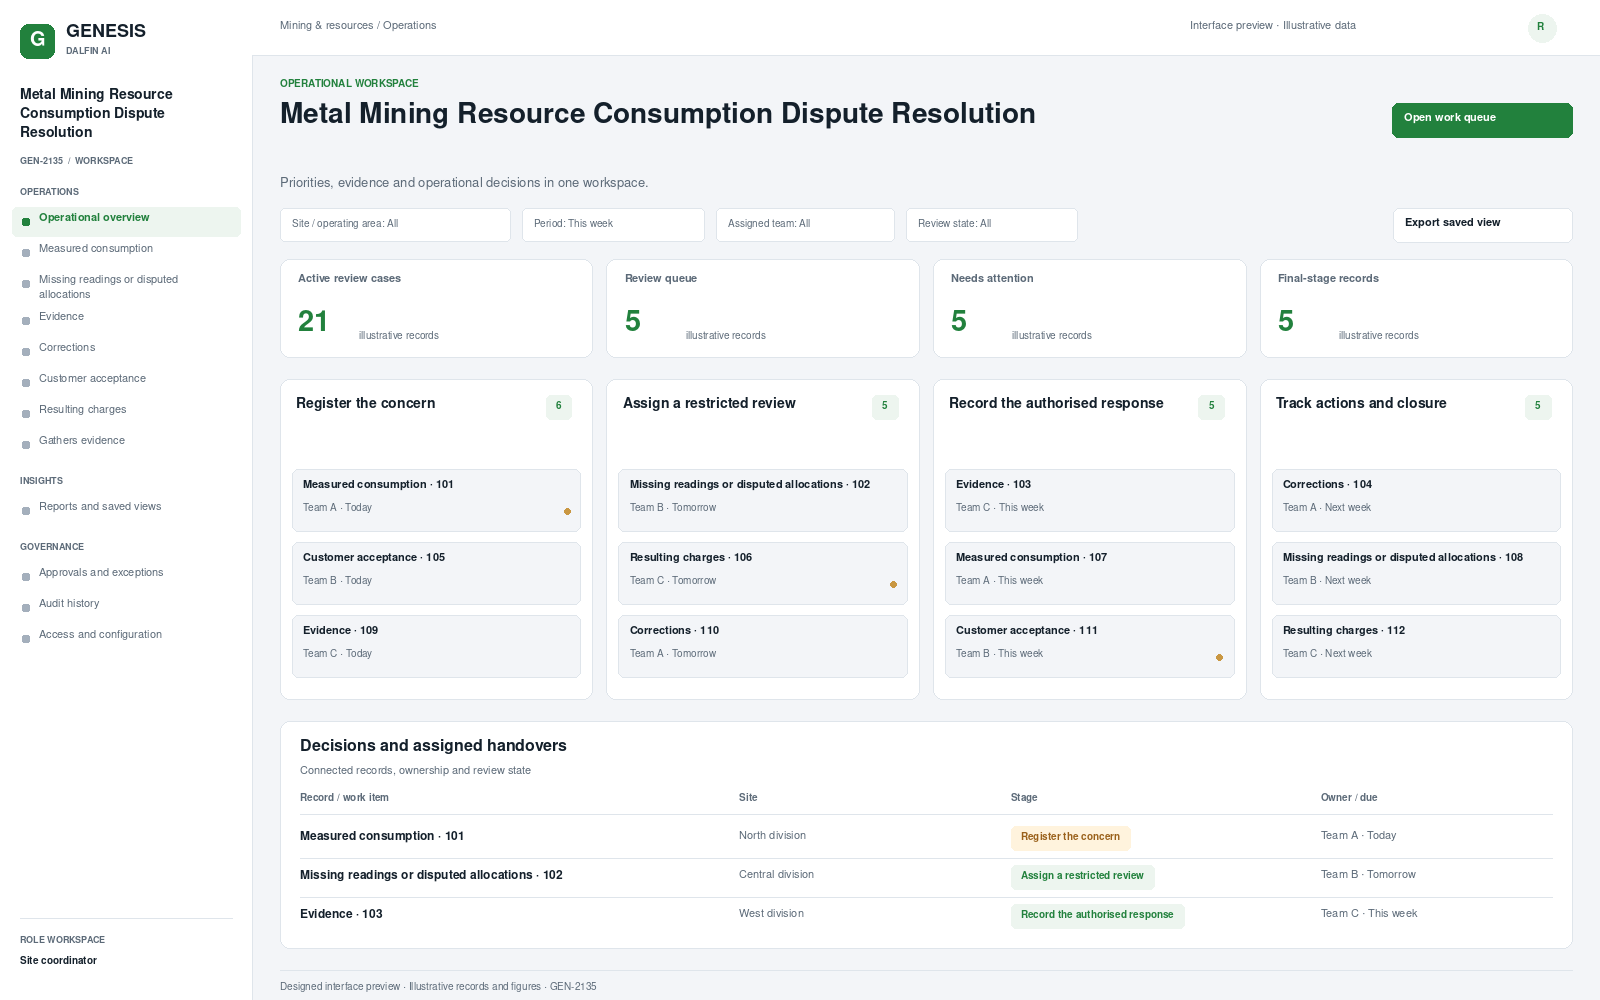Open the Corrections 104 card
Viewport: 1600px width, 1000px height.
[1416, 500]
